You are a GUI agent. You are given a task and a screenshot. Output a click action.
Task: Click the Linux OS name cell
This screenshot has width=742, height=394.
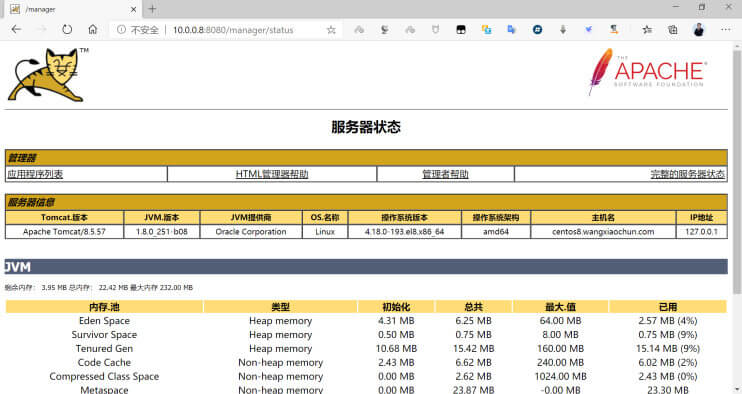tap(325, 232)
